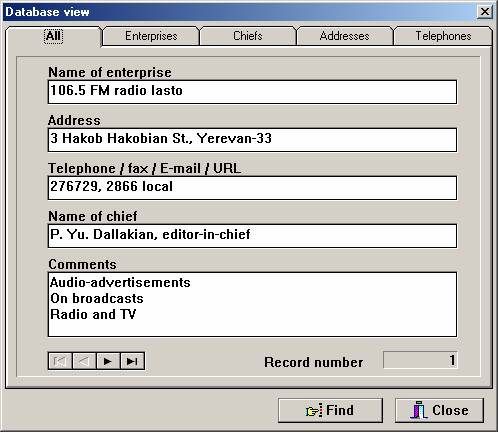The height and width of the screenshot is (432, 498).
Task: Close the Database view window
Action: 485,12
